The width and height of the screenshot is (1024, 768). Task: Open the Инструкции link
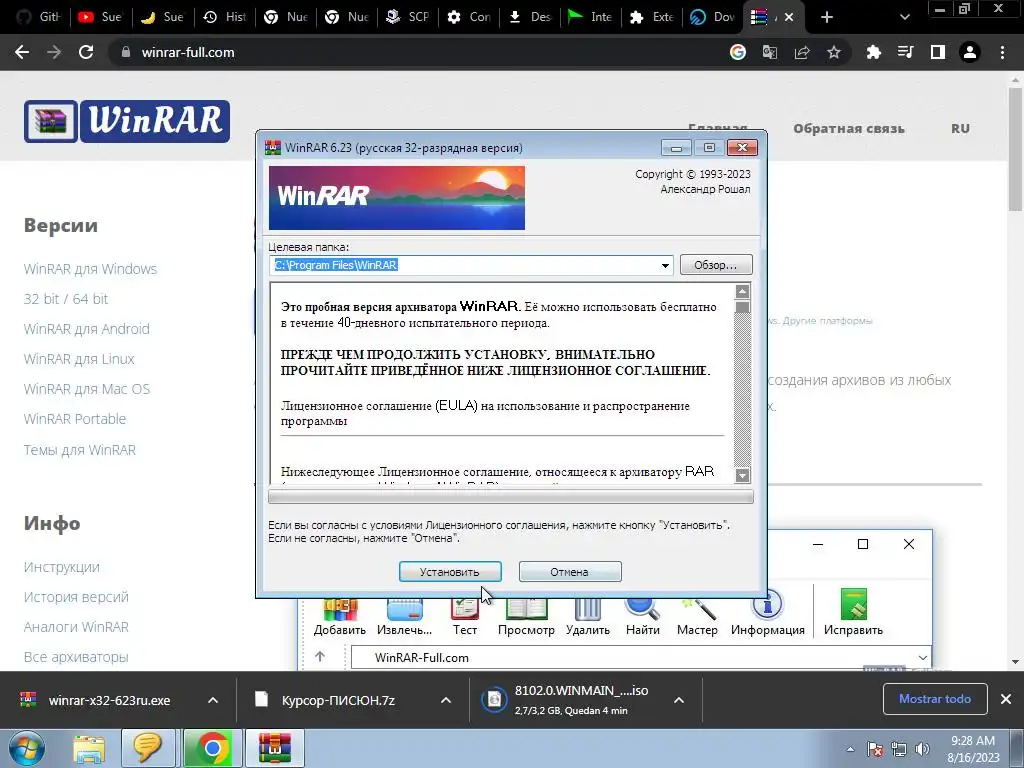[x=62, y=567]
